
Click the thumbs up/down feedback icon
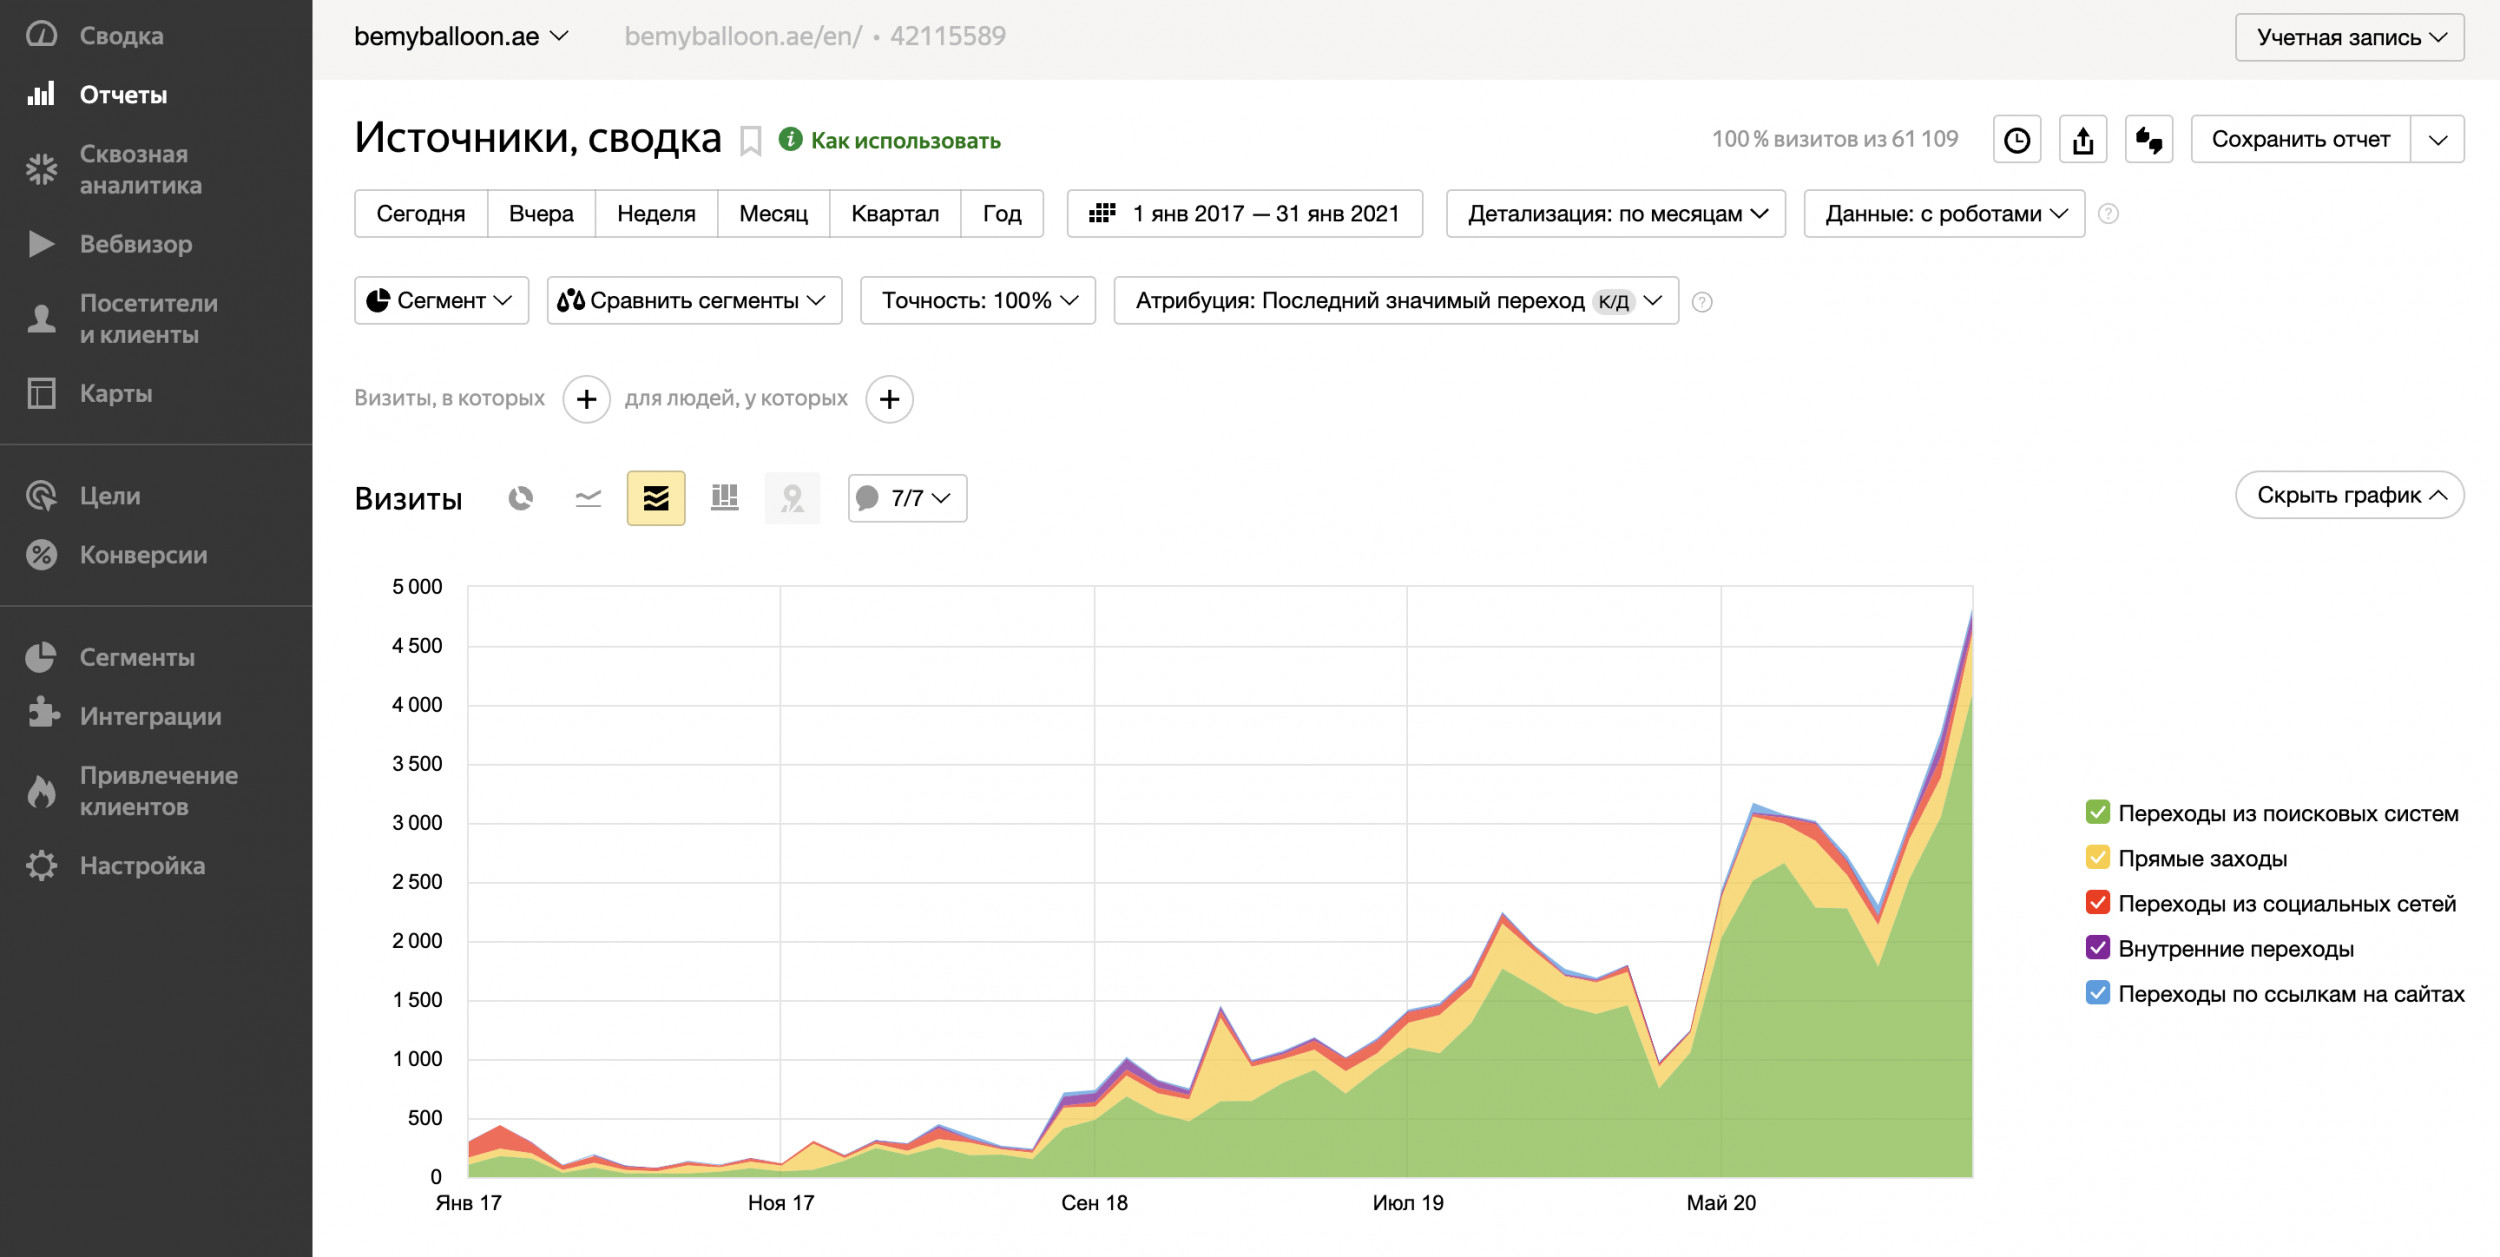pos(2149,140)
